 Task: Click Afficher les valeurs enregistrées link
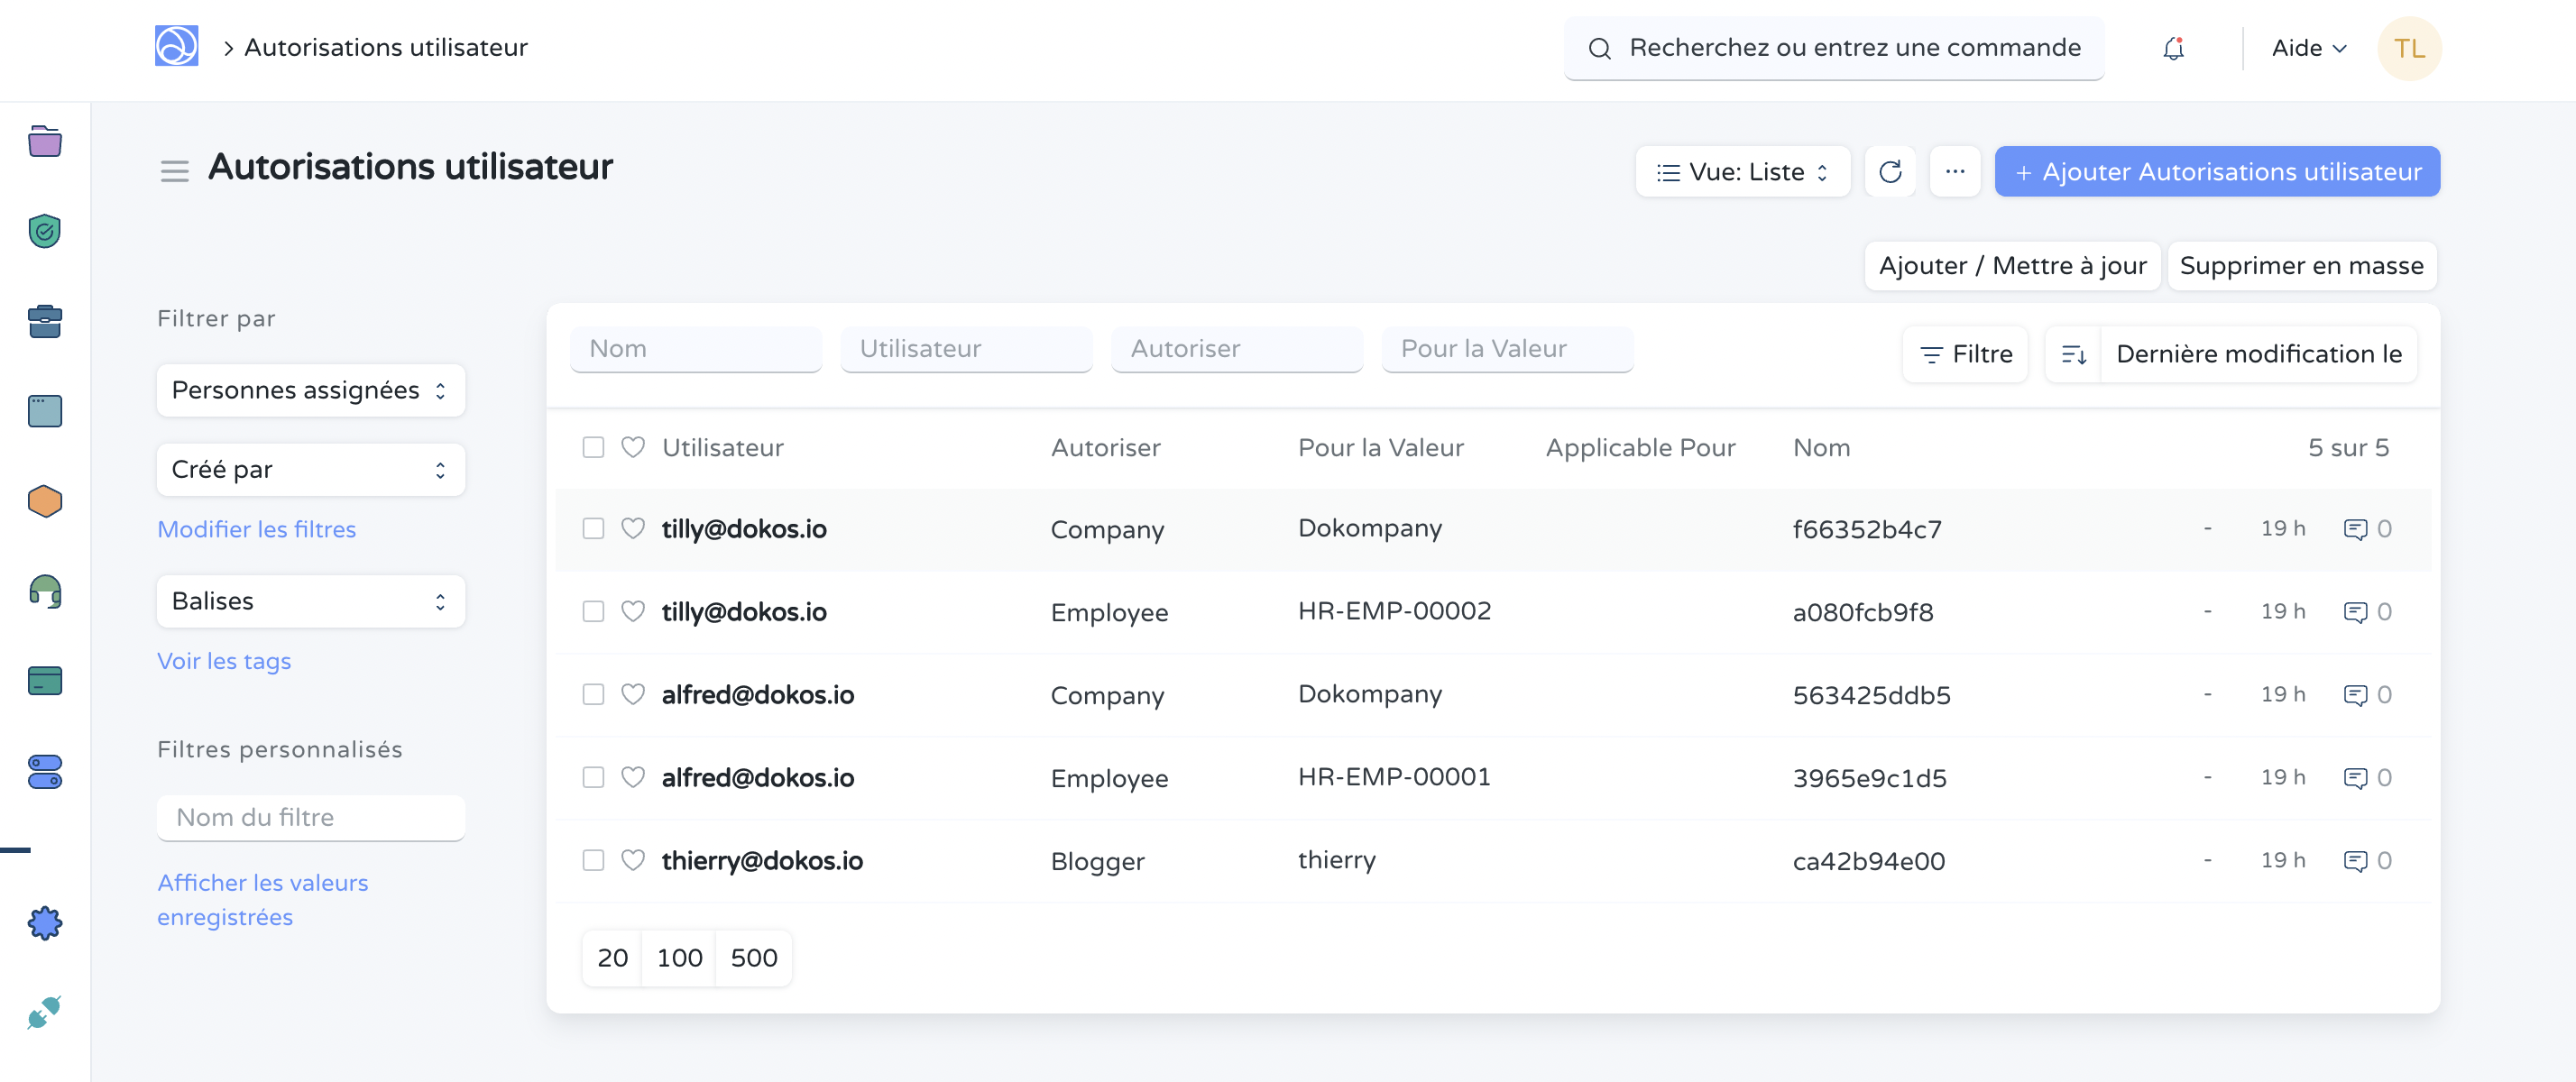262,900
